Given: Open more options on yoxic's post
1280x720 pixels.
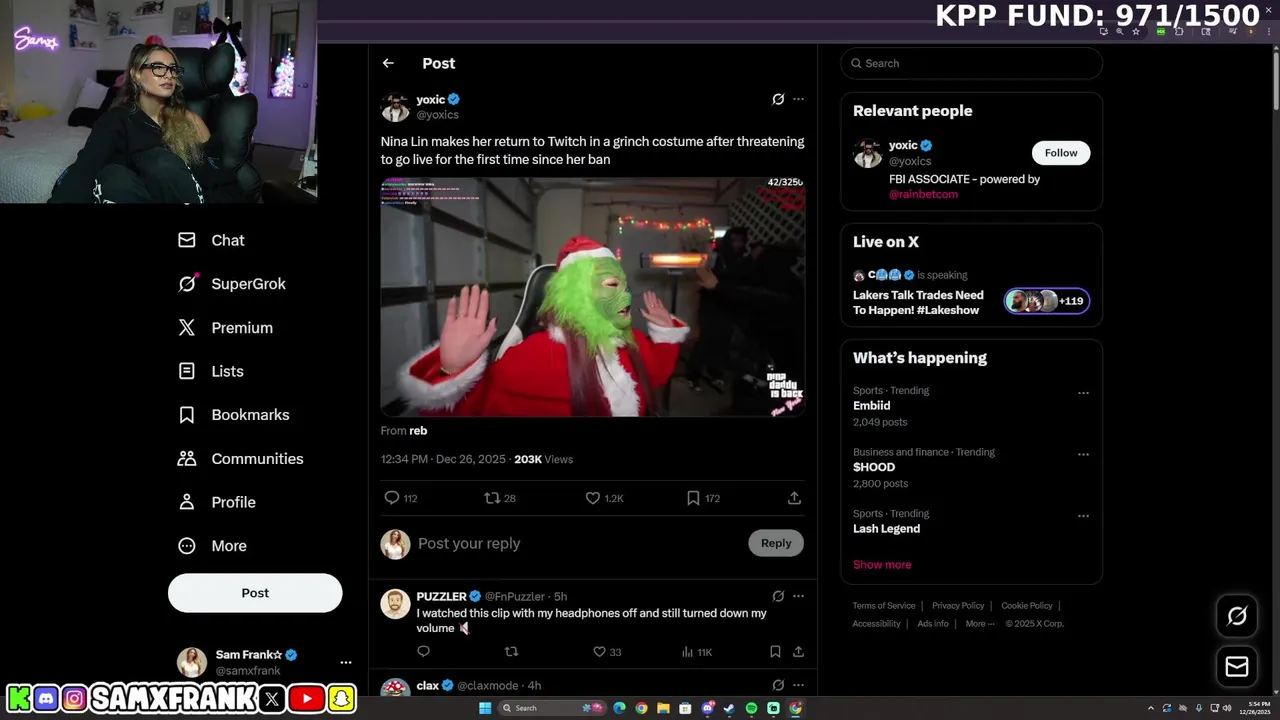Looking at the screenshot, I should pyautogui.click(x=798, y=99).
